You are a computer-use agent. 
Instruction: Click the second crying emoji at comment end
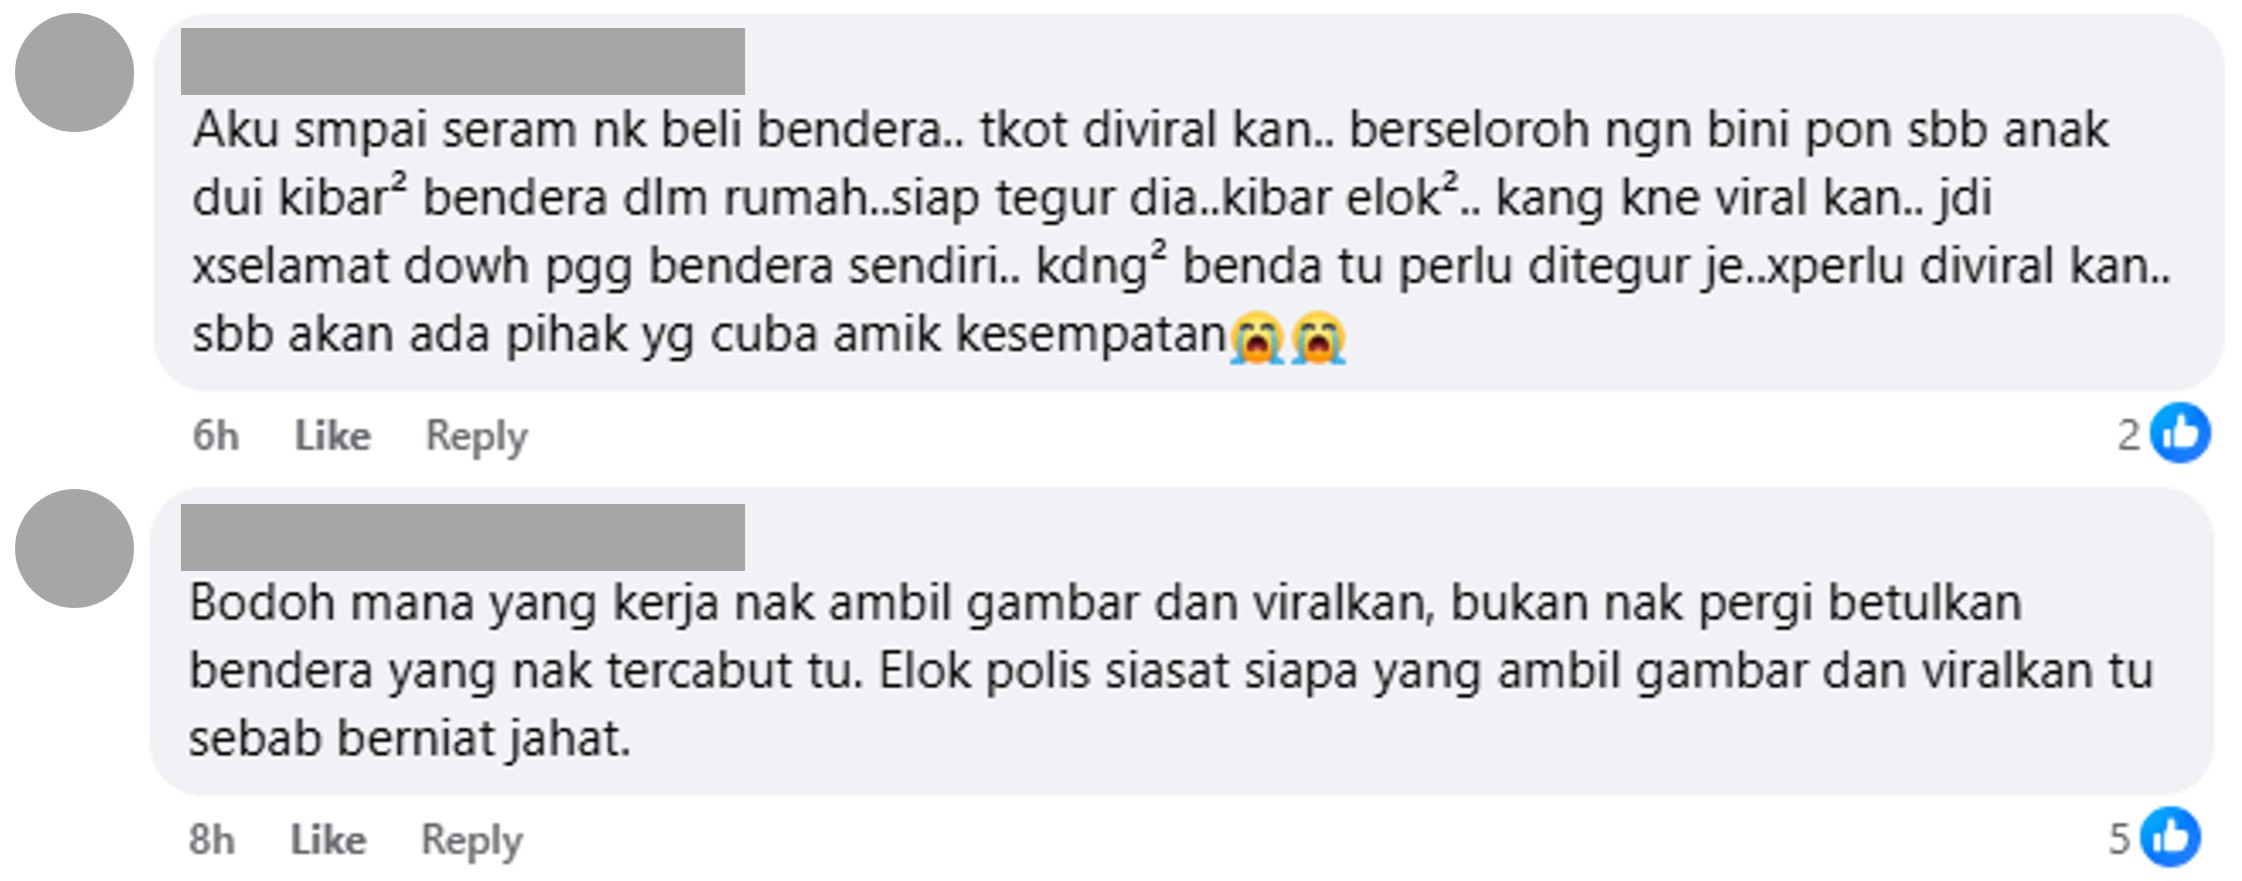coord(1318,338)
